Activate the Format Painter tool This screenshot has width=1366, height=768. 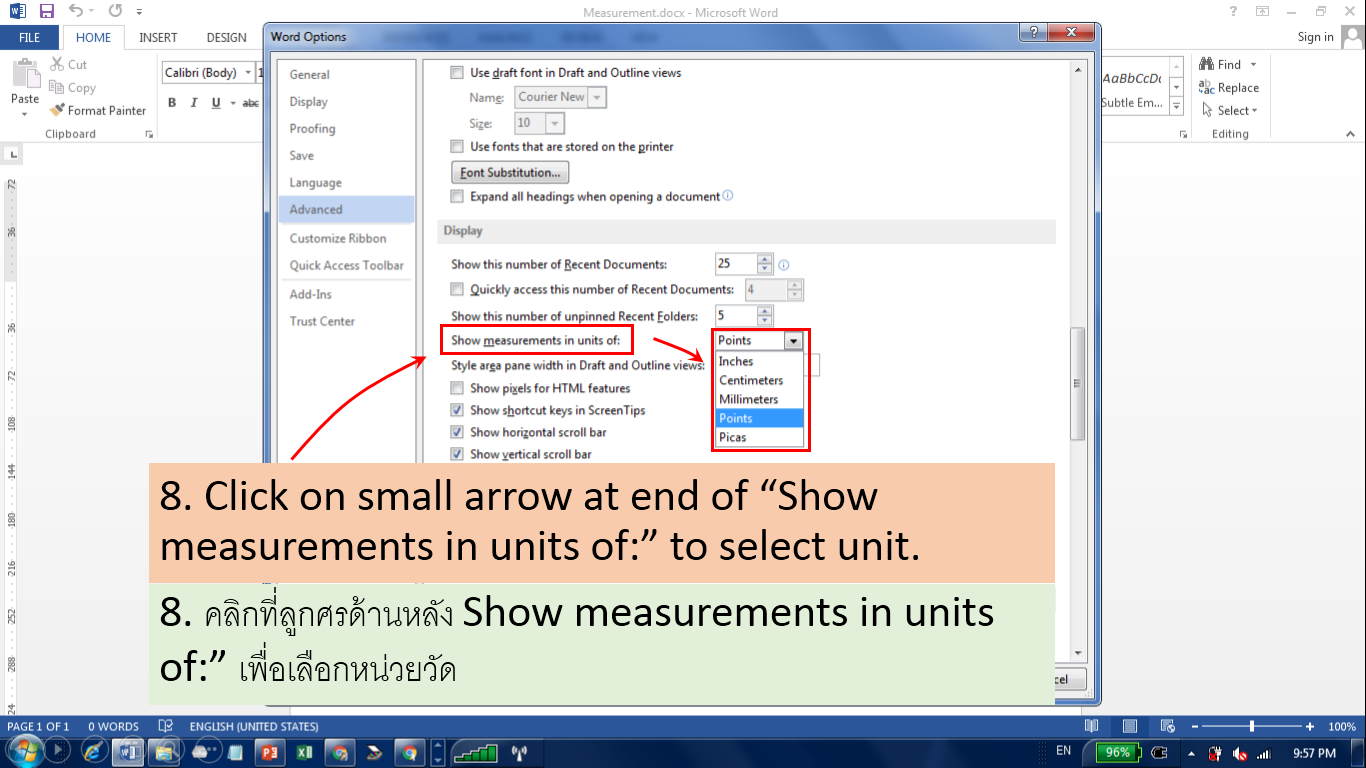pyautogui.click(x=97, y=110)
